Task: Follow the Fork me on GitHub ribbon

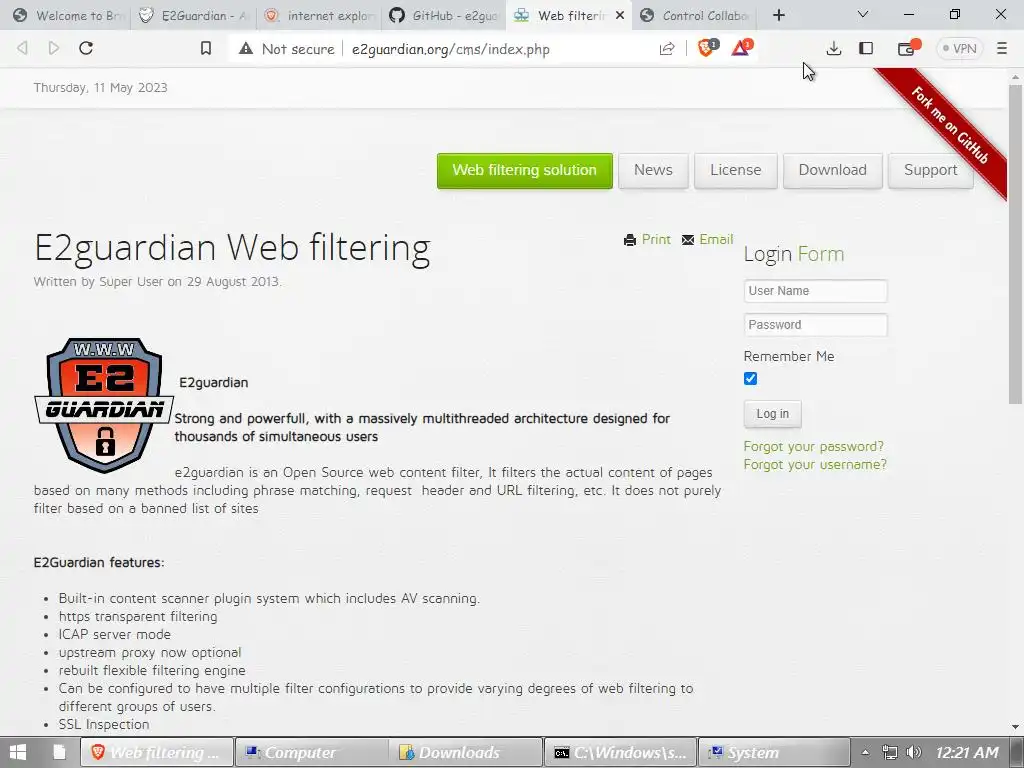Action: tap(950, 125)
